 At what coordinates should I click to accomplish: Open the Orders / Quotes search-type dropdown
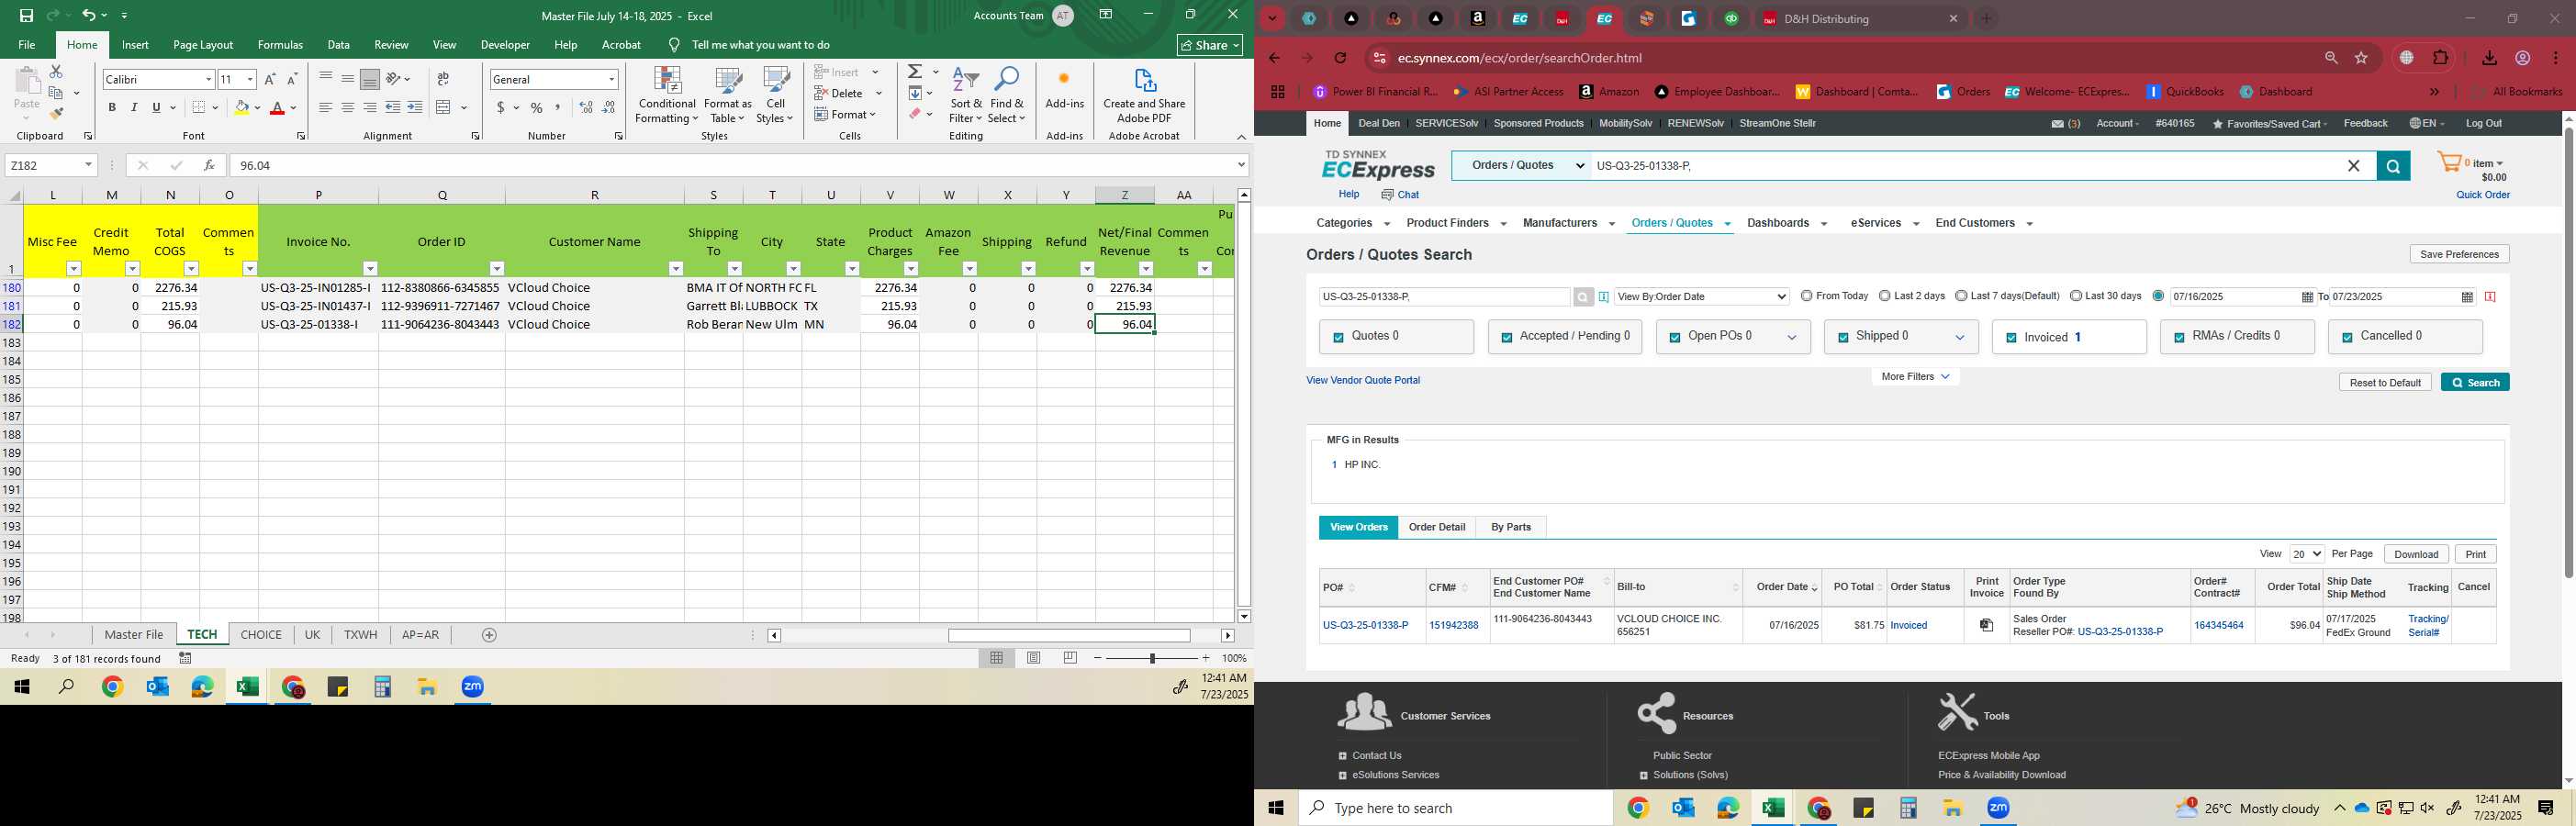1521,166
